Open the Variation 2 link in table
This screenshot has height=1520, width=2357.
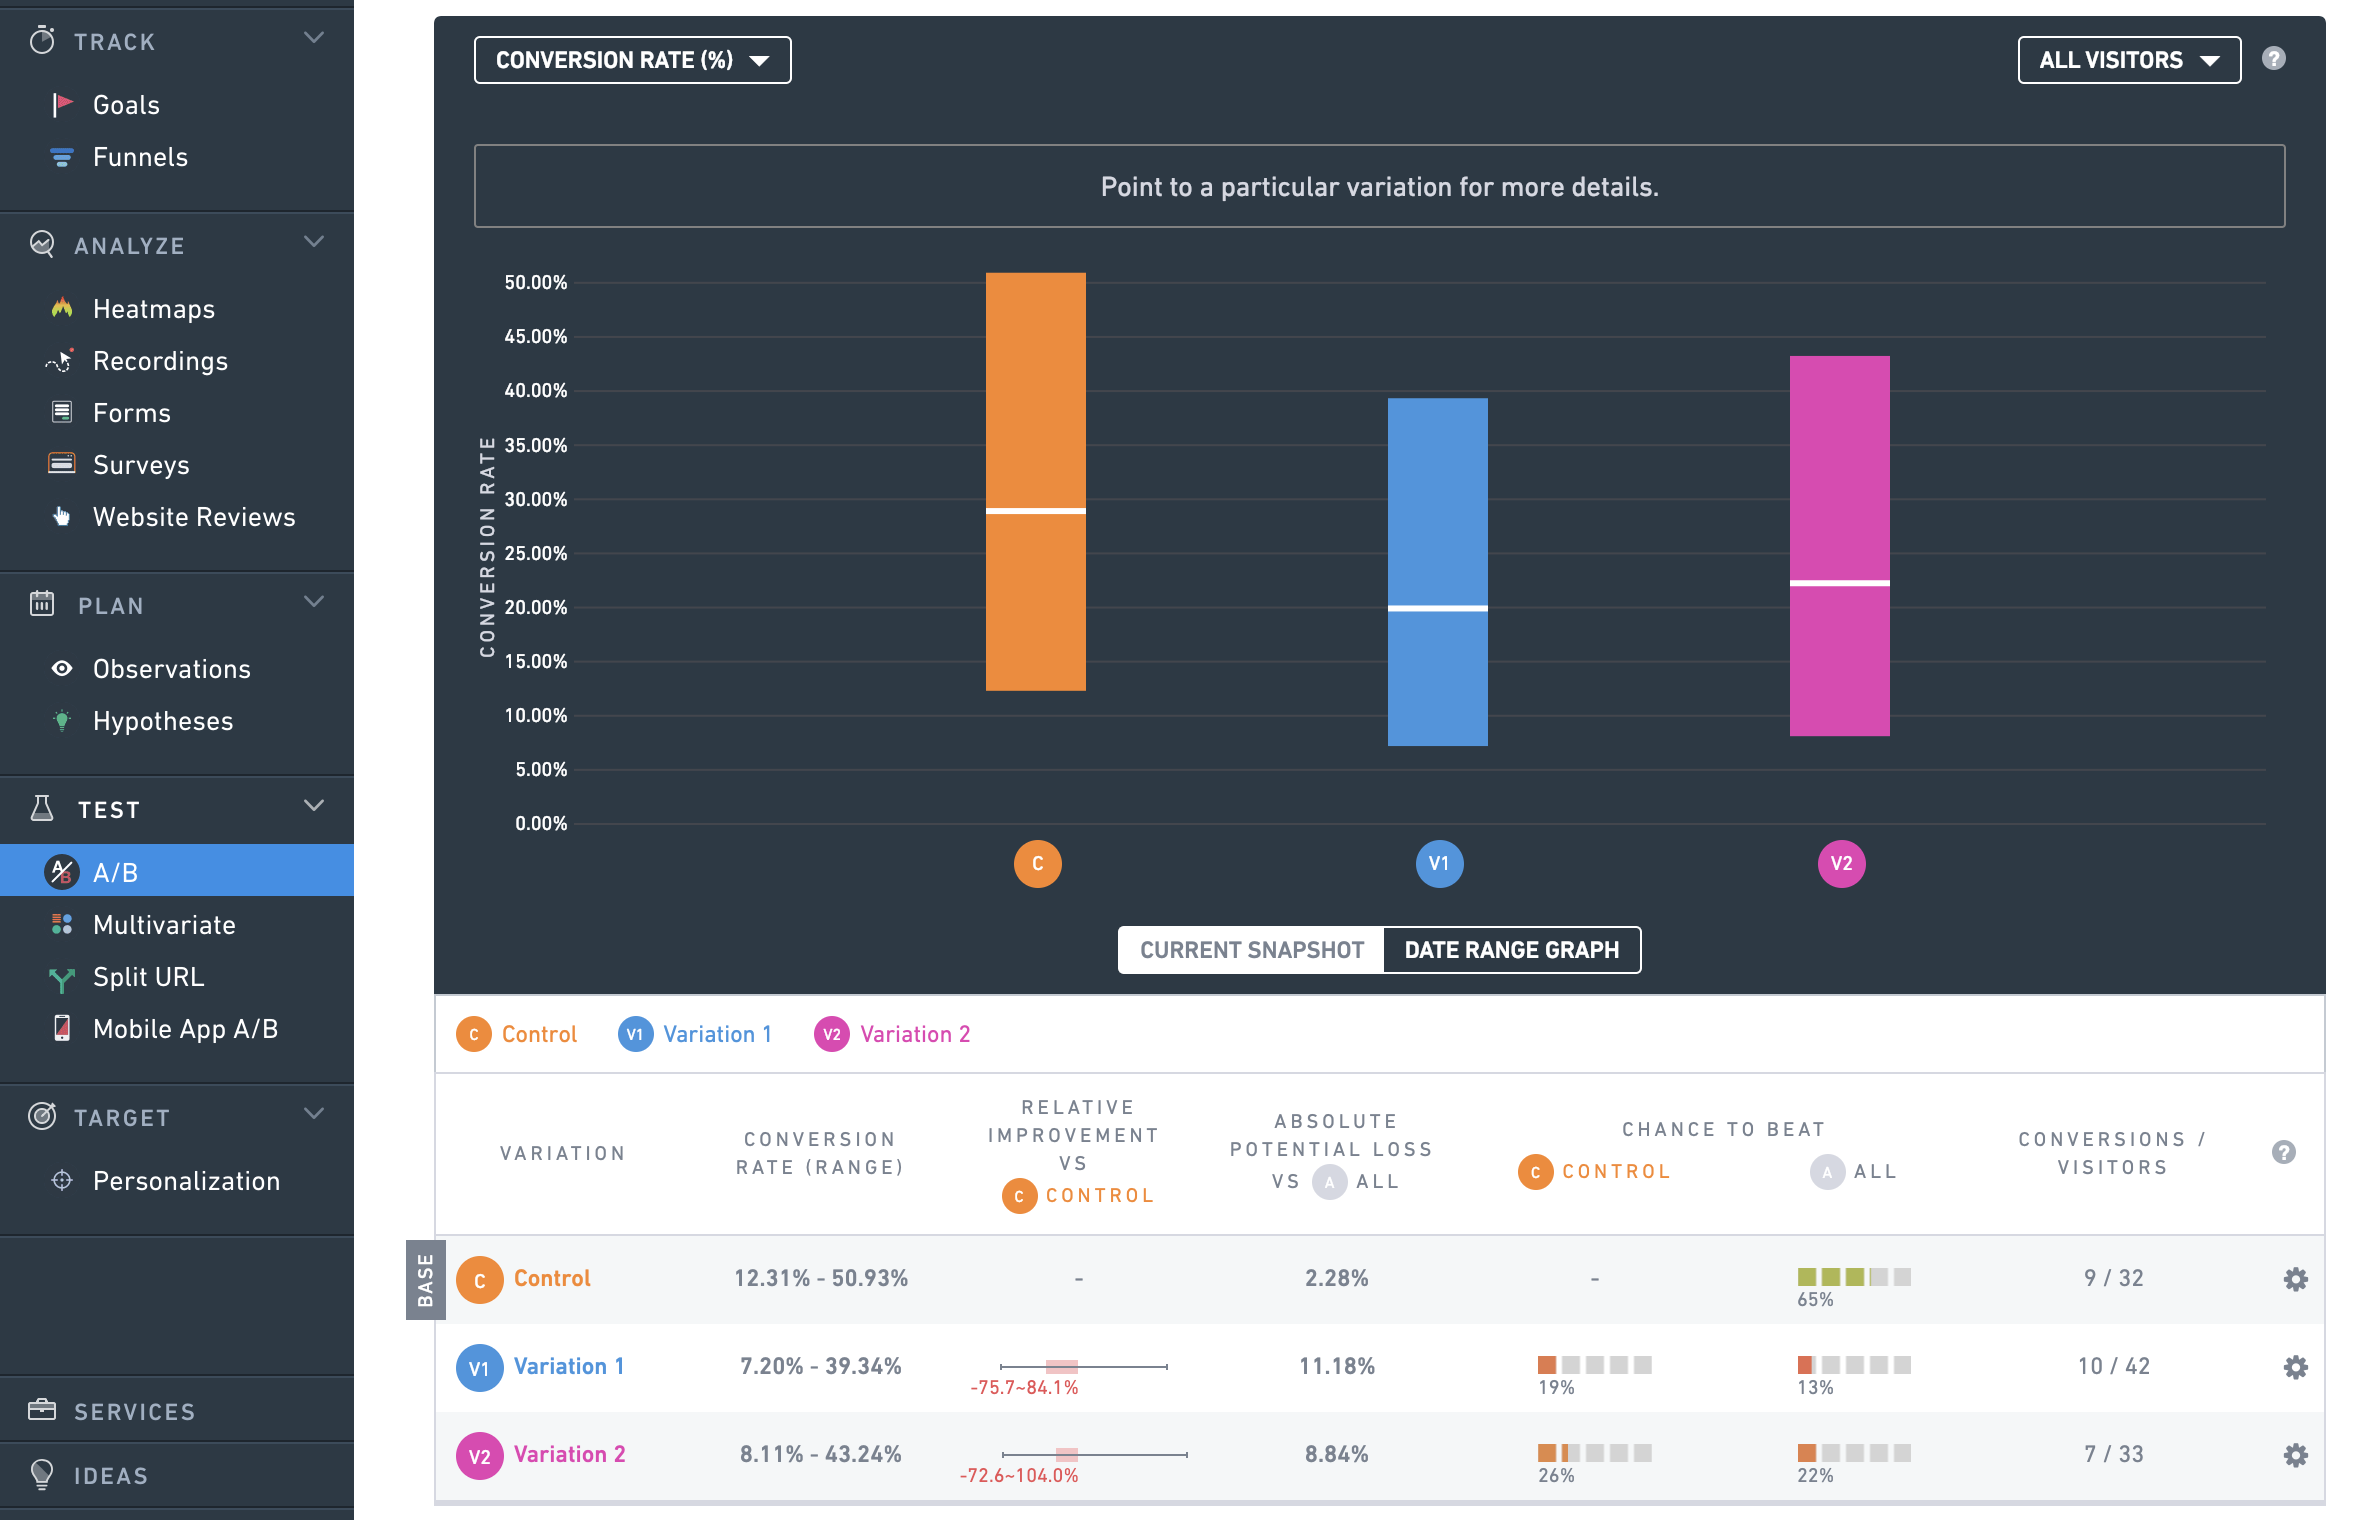569,1454
